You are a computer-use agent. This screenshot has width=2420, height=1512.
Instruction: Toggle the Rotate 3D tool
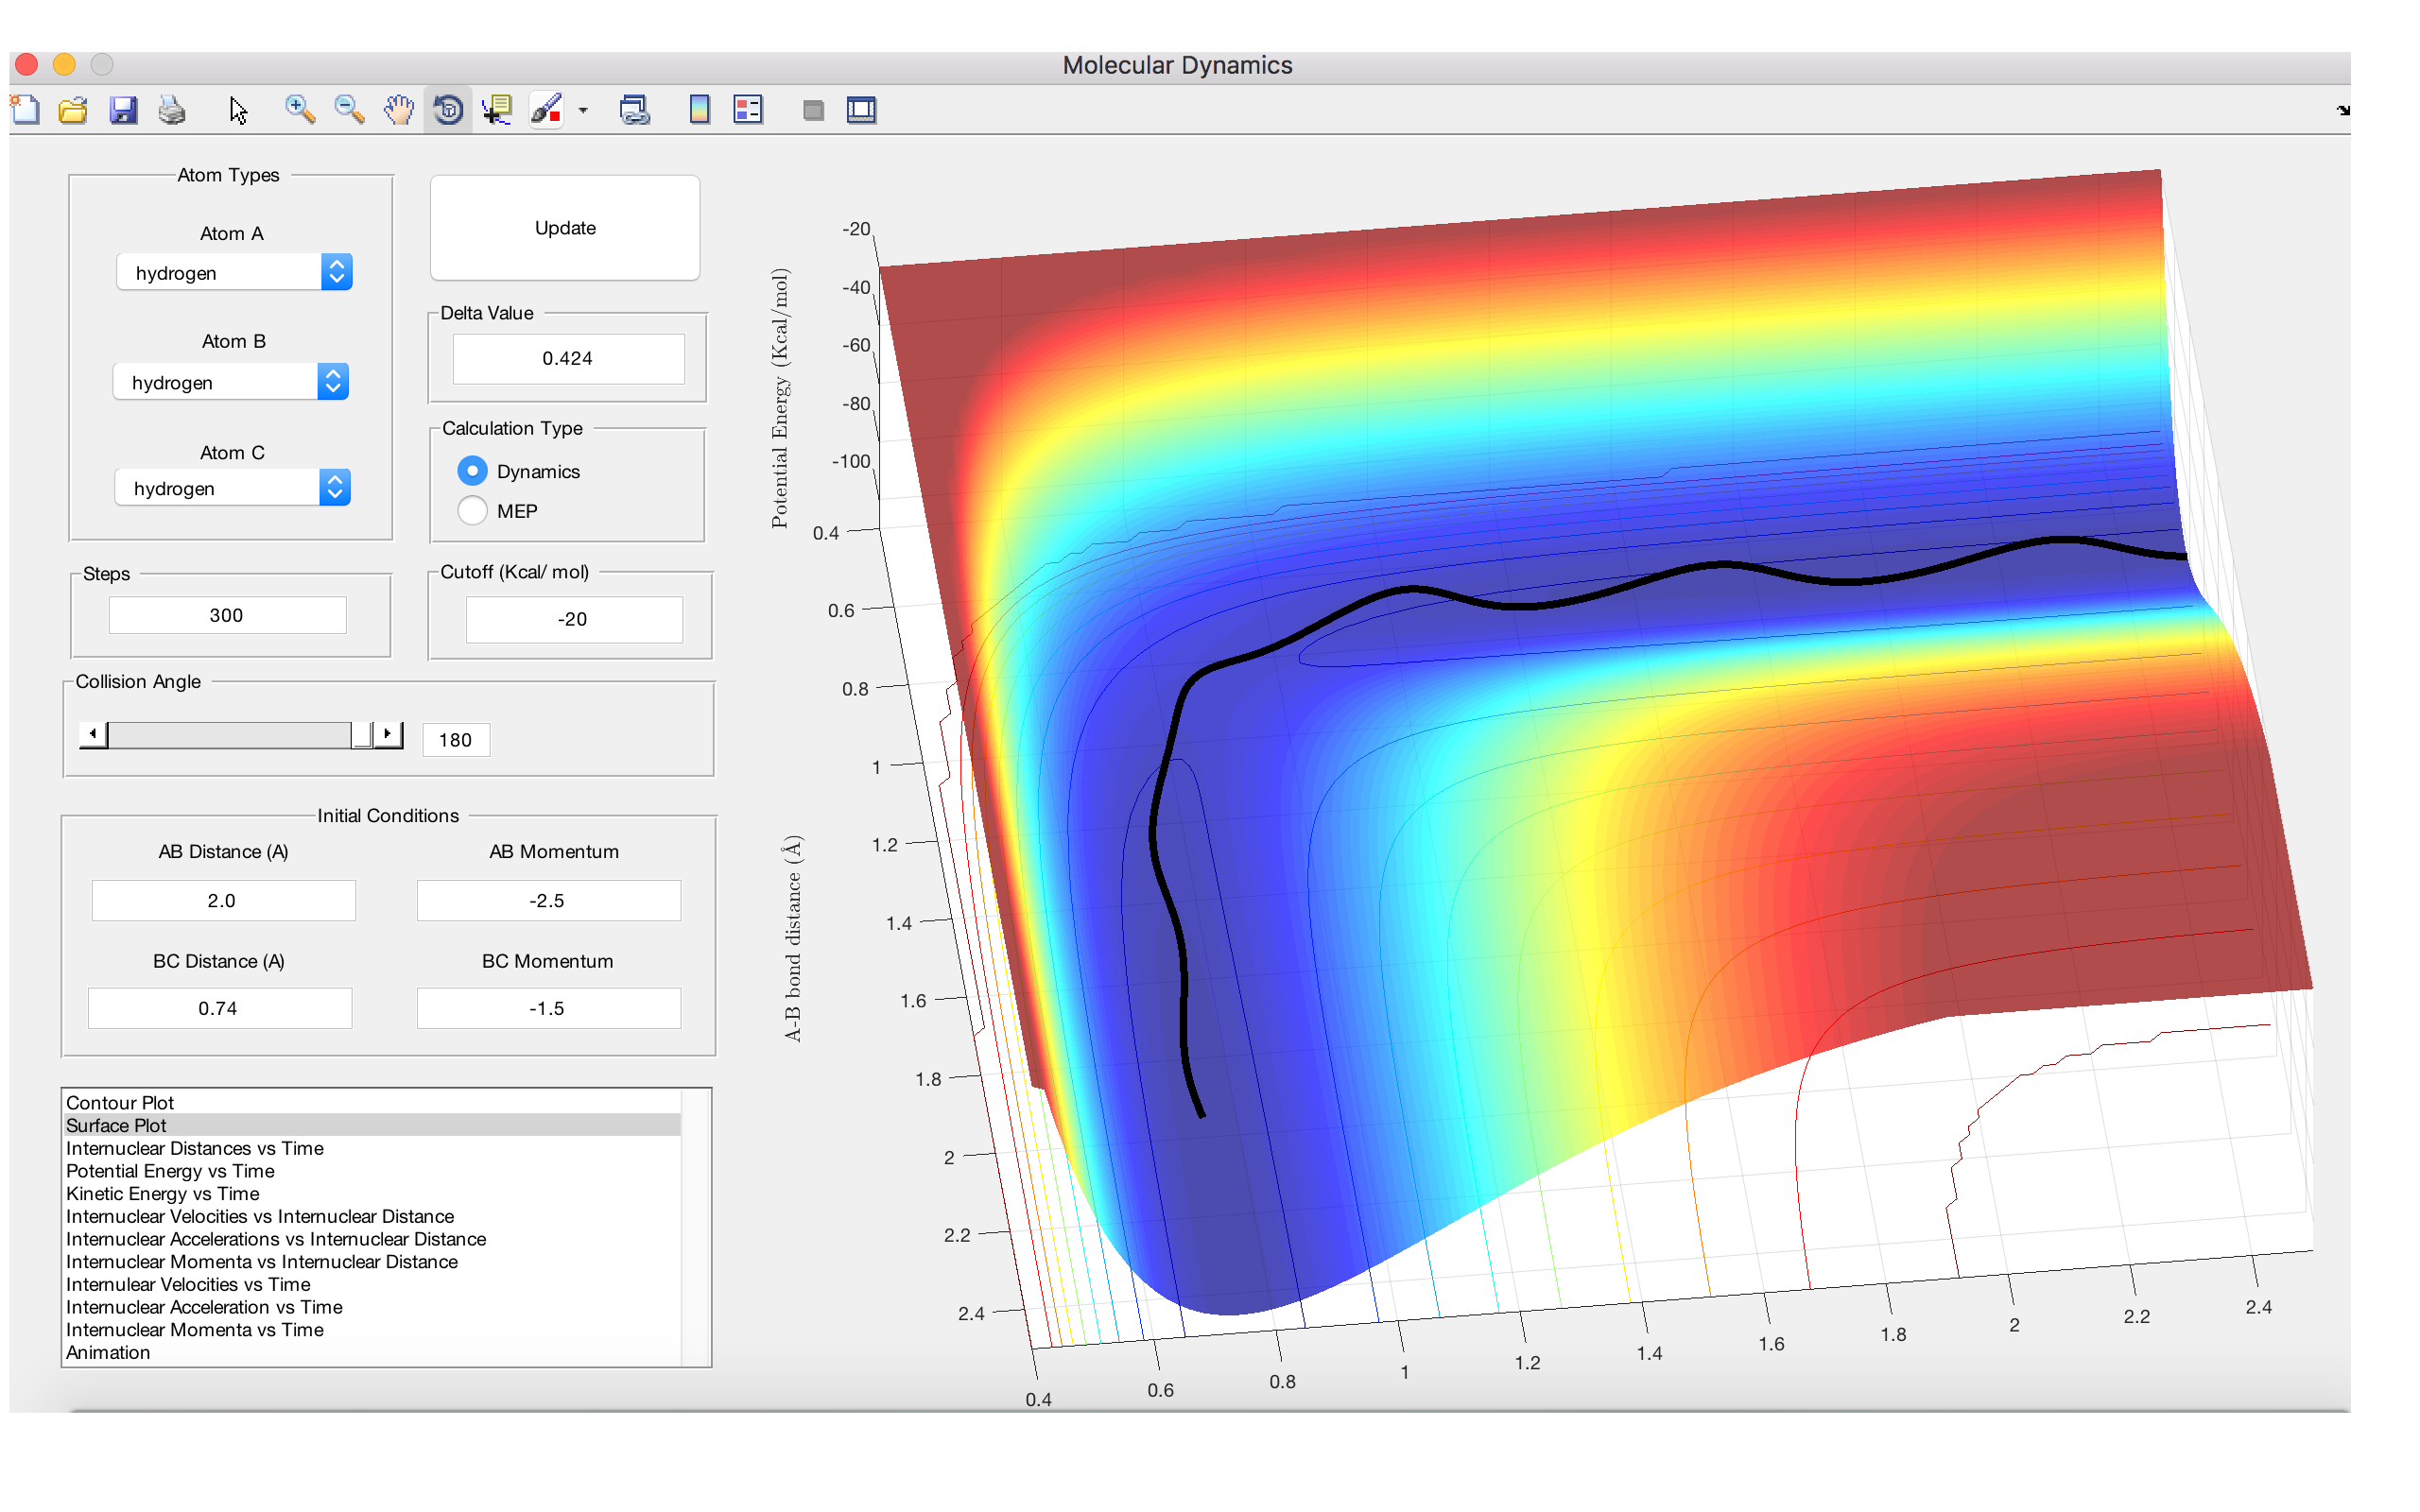(448, 109)
